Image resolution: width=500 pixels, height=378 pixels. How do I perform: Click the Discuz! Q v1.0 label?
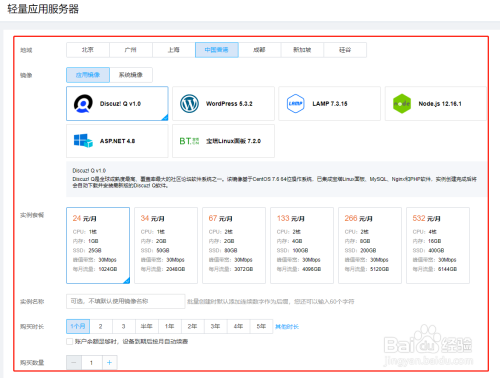[x=120, y=104]
